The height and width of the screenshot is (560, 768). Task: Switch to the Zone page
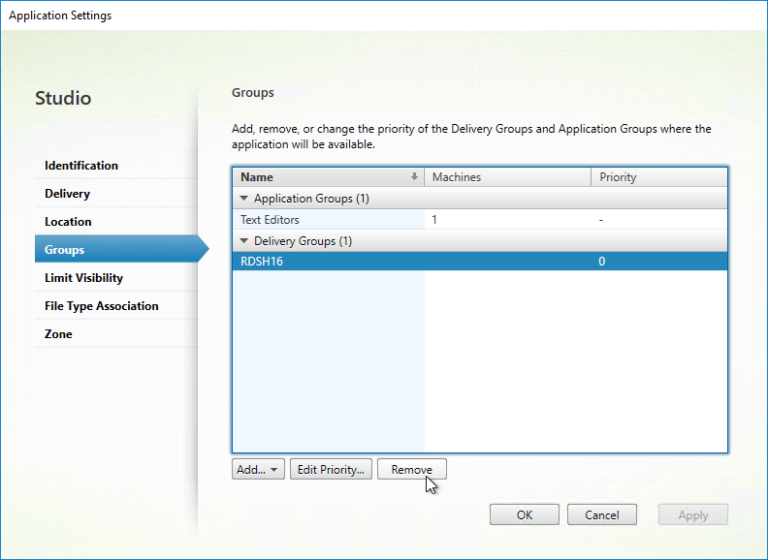coord(58,334)
